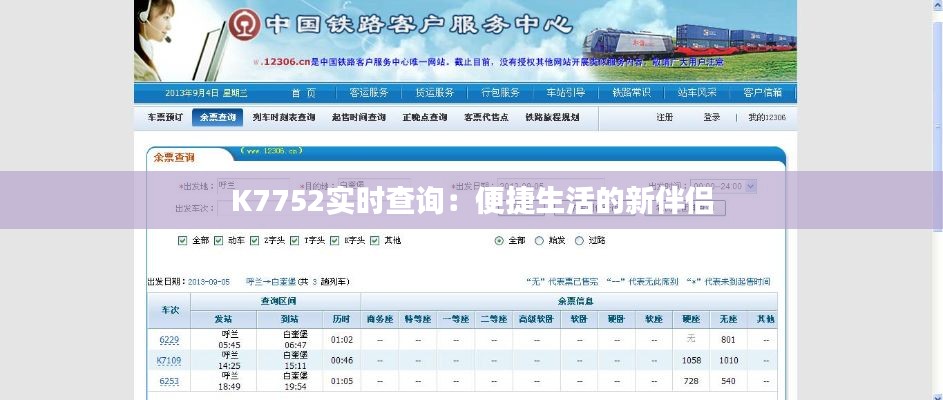Viewport: 943px width, 400px height.
Task: Click the 00:46 duration cell
Action: coord(342,361)
